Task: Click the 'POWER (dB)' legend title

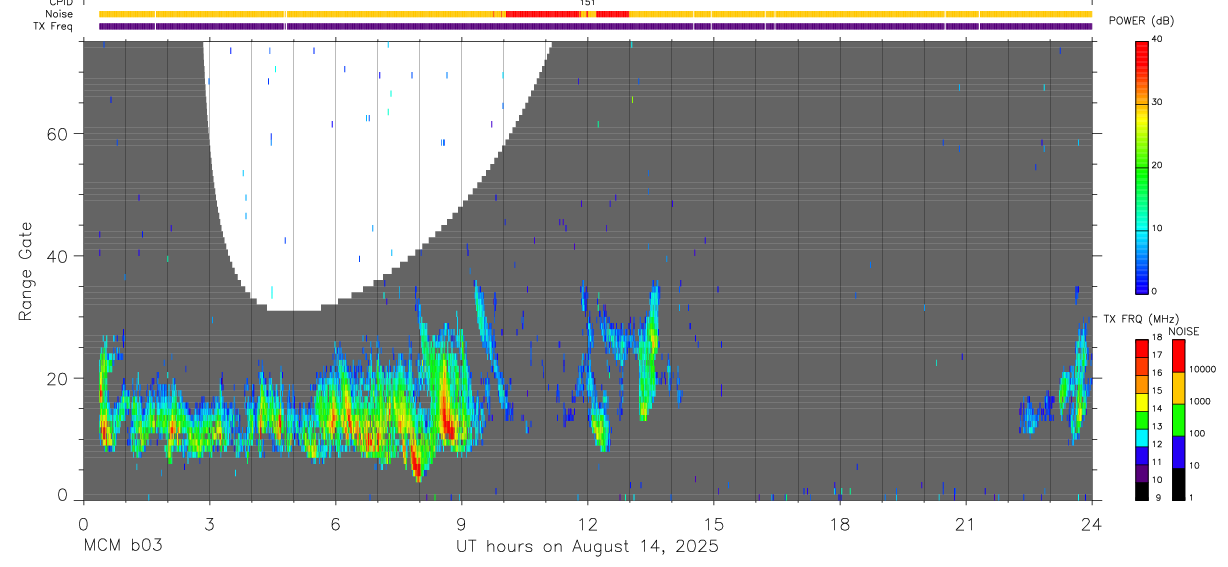Action: (1141, 21)
